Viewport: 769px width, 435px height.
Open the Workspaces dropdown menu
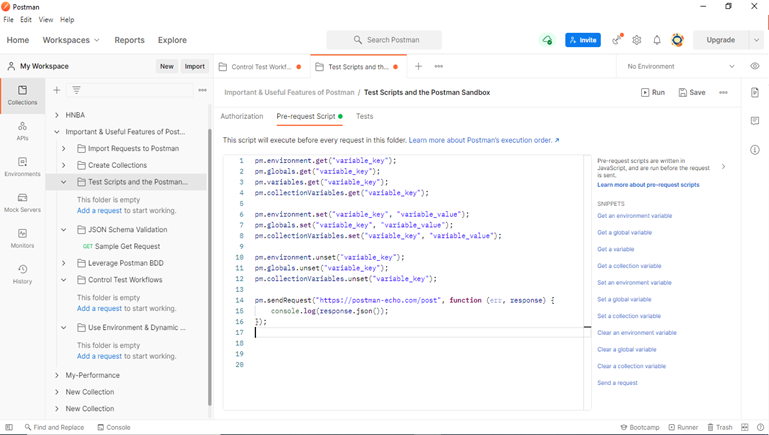pyautogui.click(x=71, y=40)
